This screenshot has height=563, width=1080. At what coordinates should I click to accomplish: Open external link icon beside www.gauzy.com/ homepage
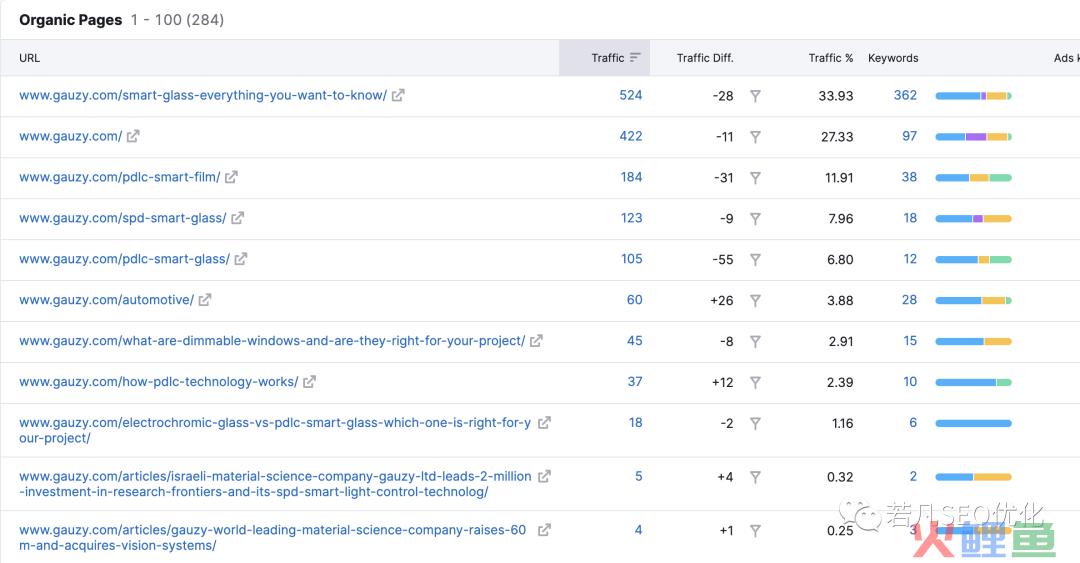point(133,136)
